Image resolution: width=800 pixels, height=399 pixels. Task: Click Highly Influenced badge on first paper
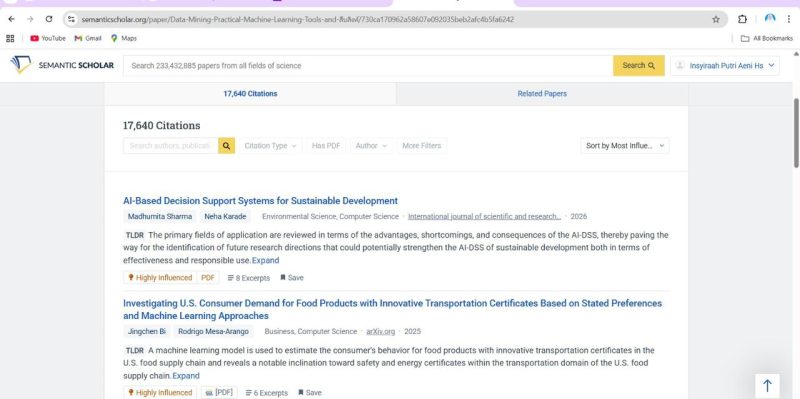pyautogui.click(x=160, y=278)
